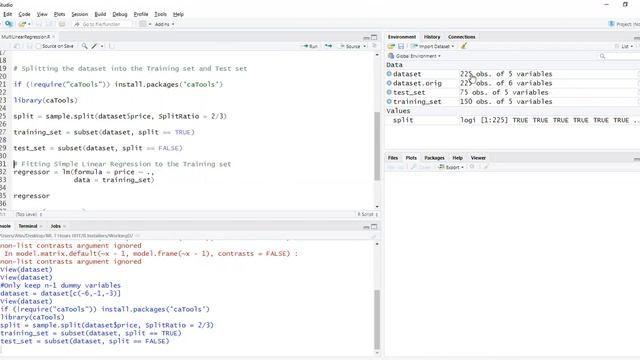Image resolution: width=640 pixels, height=360 pixels.
Task: Click the new file icon in main toolbar
Action: [8, 24]
